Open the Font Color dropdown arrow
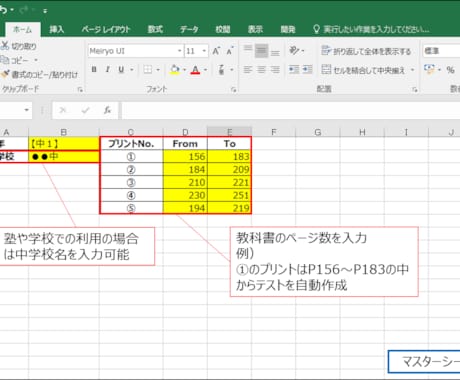Screen dimensions: 460x380 coord(205,69)
